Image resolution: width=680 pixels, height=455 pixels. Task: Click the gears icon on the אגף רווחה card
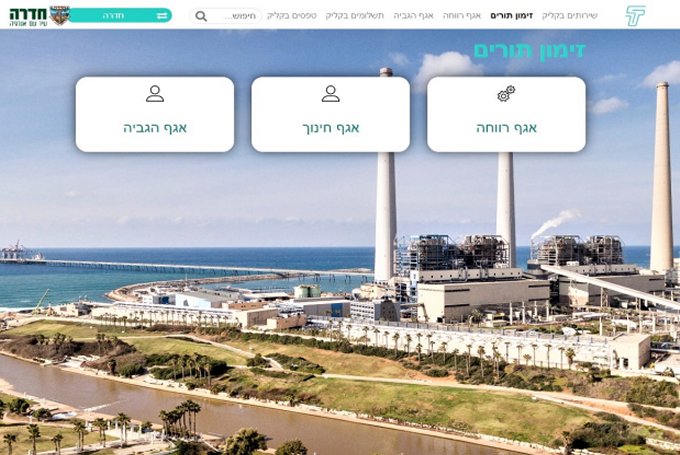click(506, 94)
